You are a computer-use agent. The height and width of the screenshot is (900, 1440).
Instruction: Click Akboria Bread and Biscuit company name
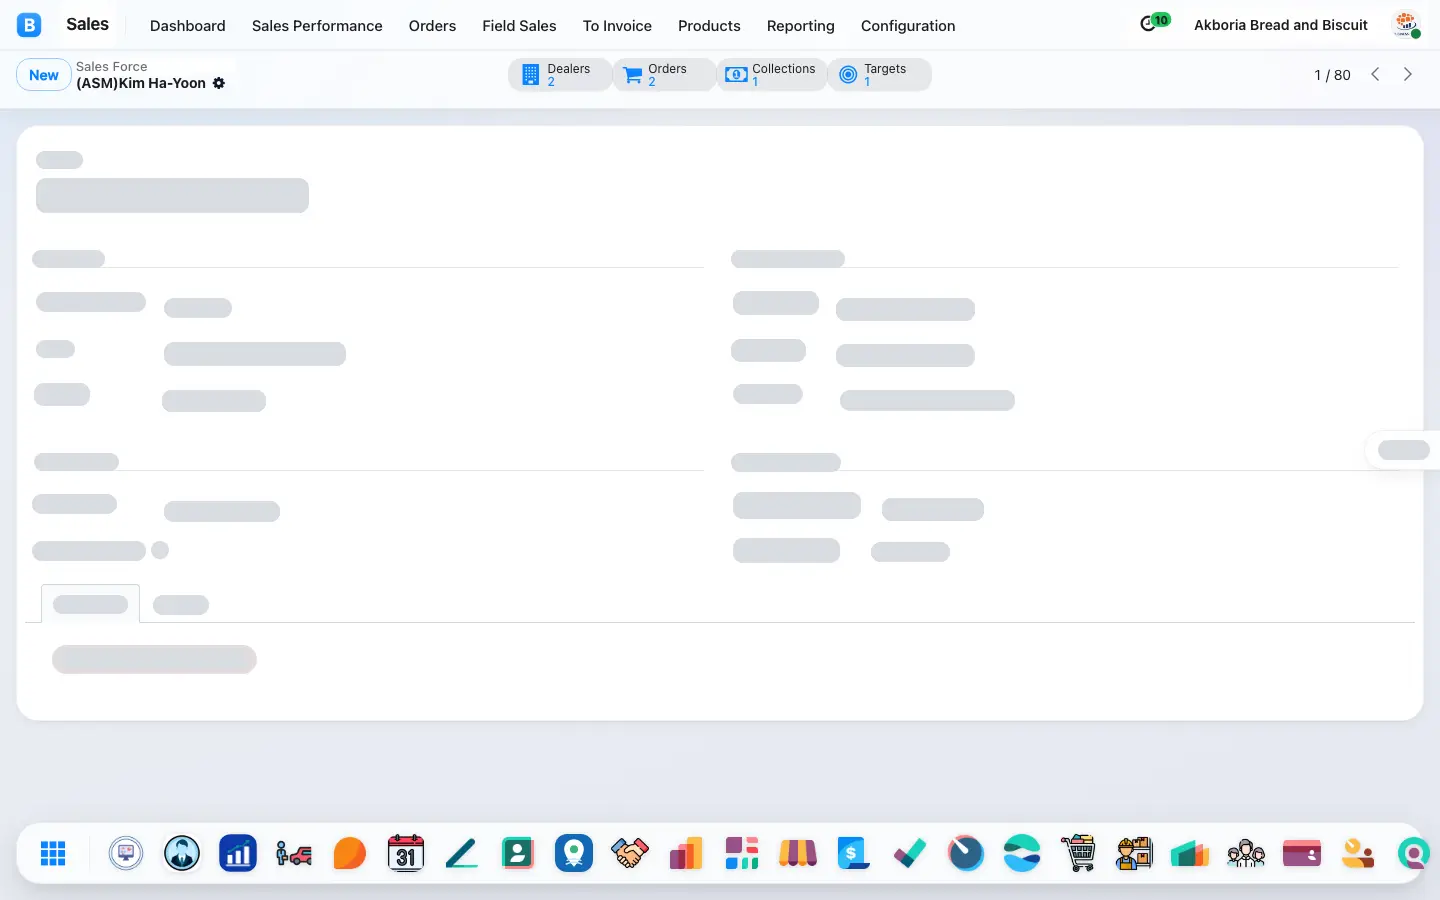pos(1281,25)
